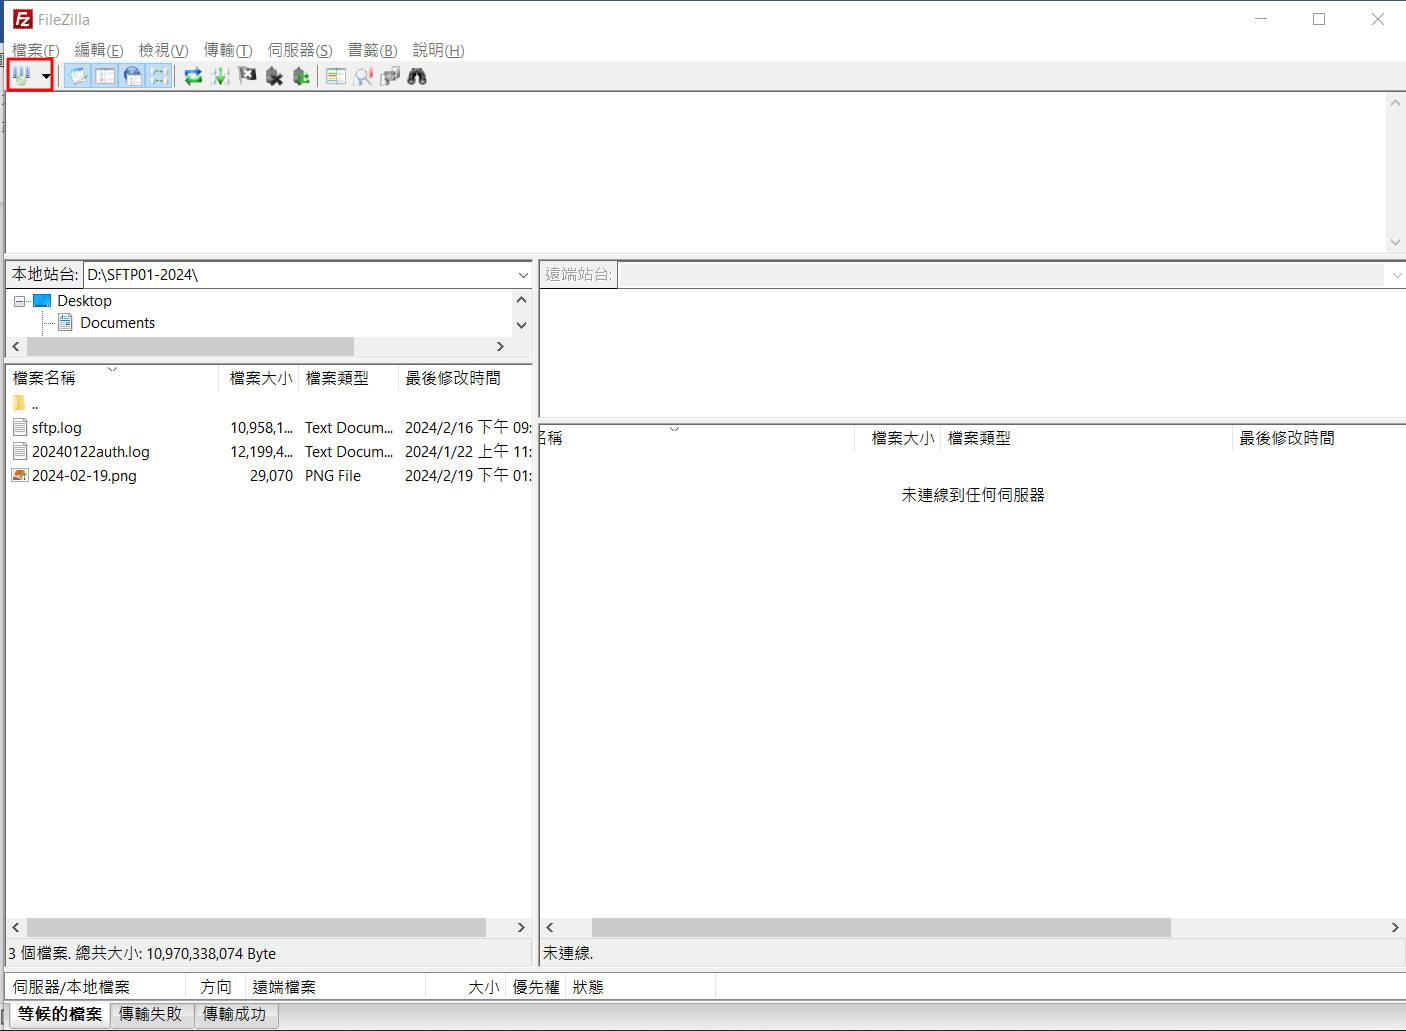Open the Site Manager icon
Screen dimensions: 1406x1031
coord(21,76)
